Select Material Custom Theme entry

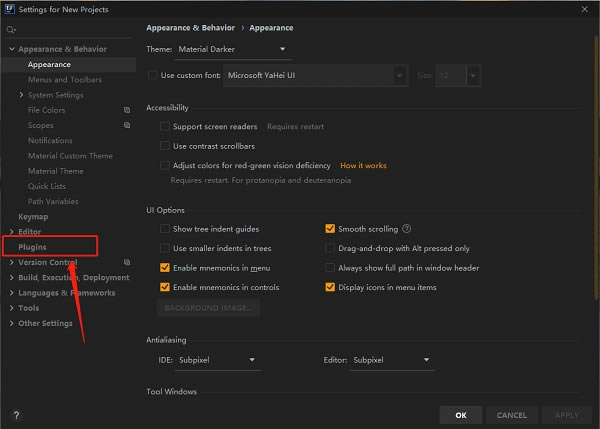coord(70,156)
